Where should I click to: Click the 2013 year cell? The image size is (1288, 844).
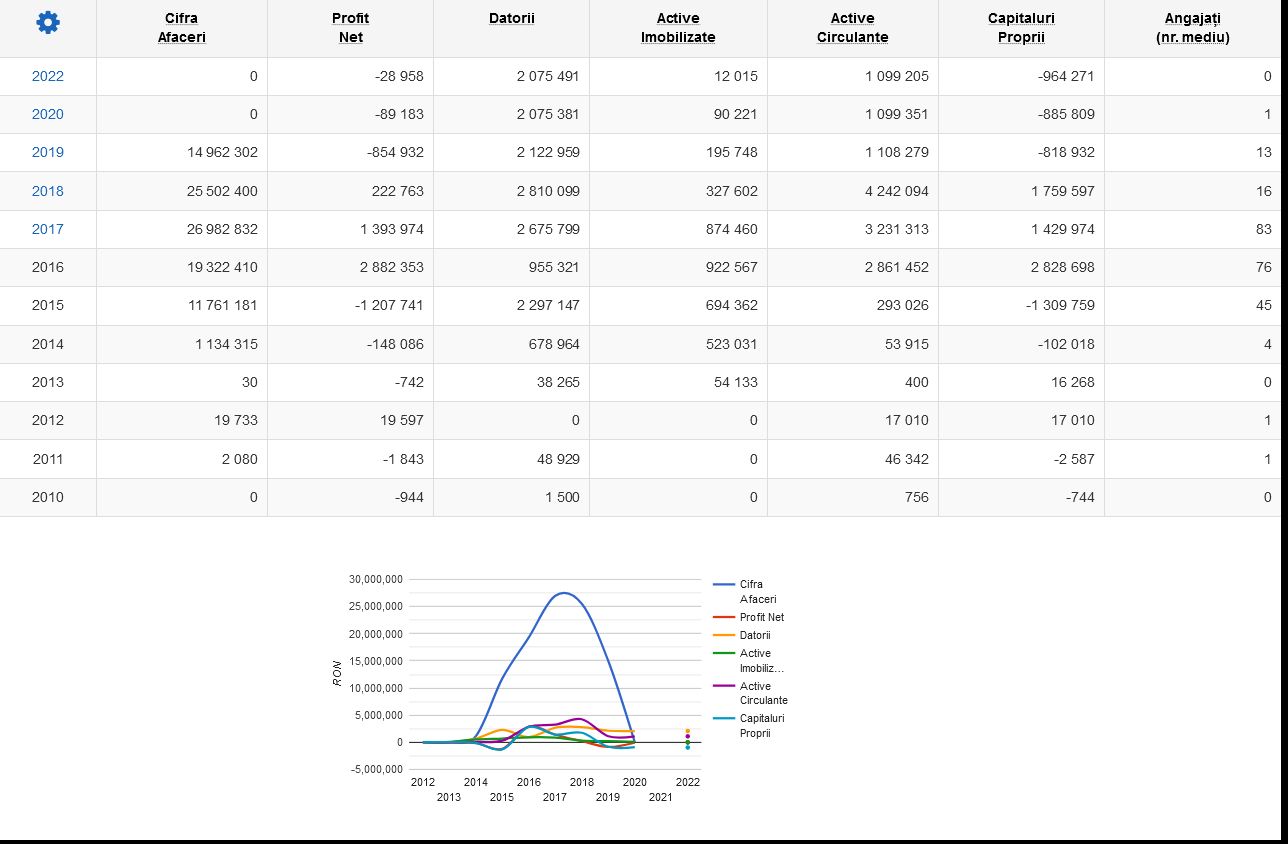point(47,382)
